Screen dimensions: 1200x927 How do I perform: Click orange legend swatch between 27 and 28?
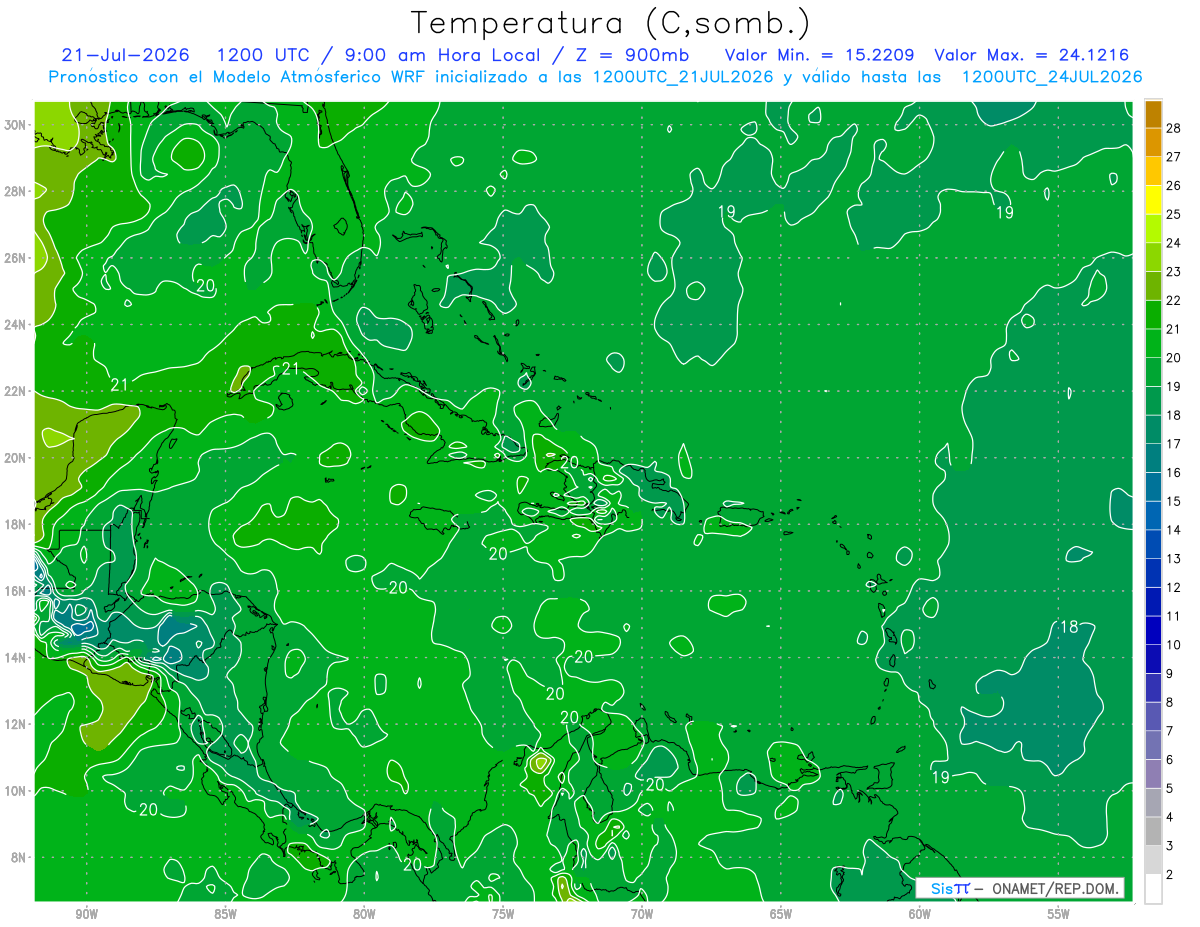1153,142
